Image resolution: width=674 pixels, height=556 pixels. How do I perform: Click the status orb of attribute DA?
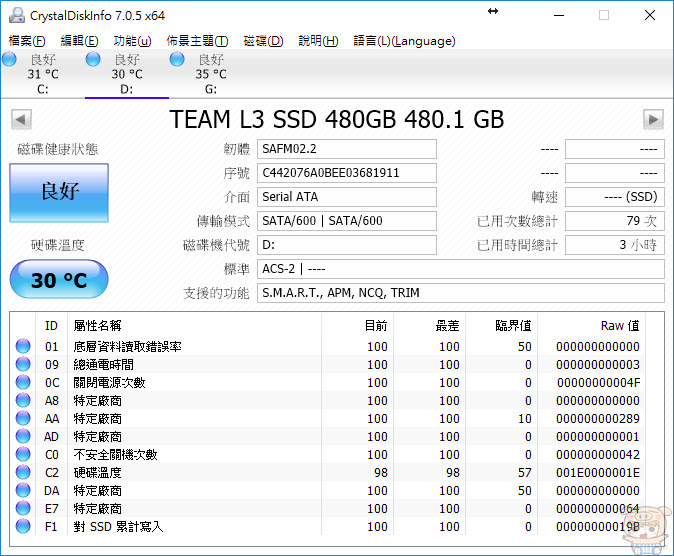click(x=23, y=491)
